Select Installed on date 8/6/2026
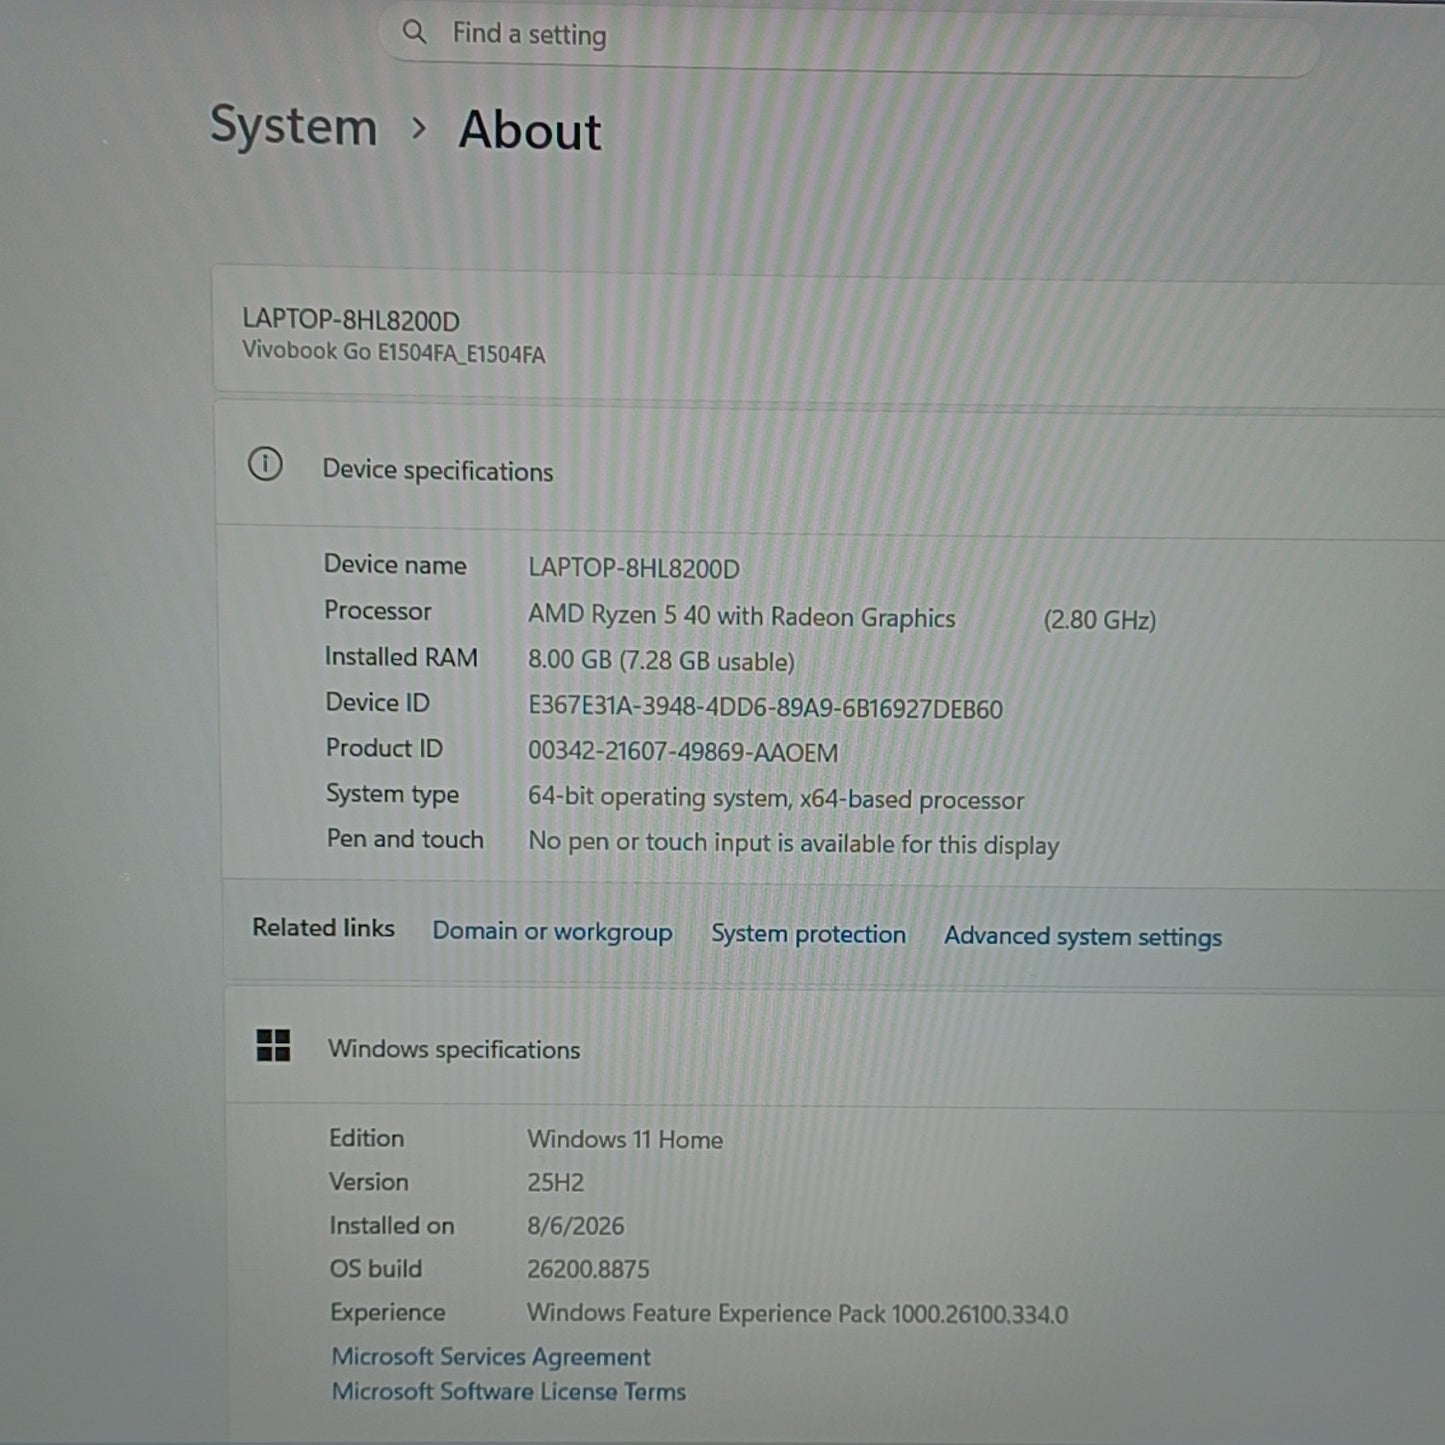1445x1445 pixels. (575, 1226)
